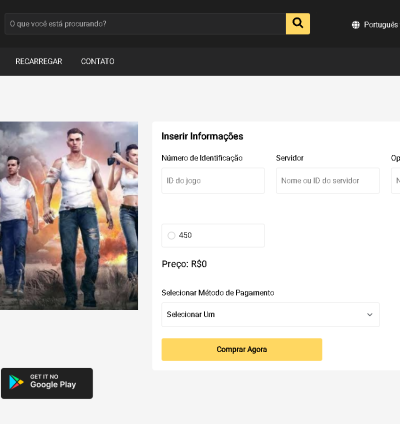The image size is (400, 424).
Task: Click the Google Play triangle logo
Action: click(x=16, y=382)
